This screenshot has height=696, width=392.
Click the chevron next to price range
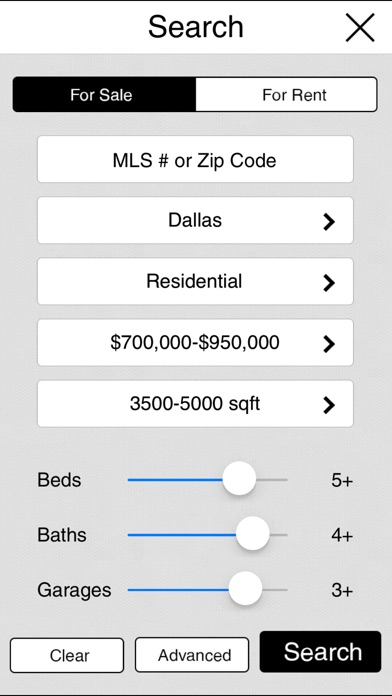329,344
